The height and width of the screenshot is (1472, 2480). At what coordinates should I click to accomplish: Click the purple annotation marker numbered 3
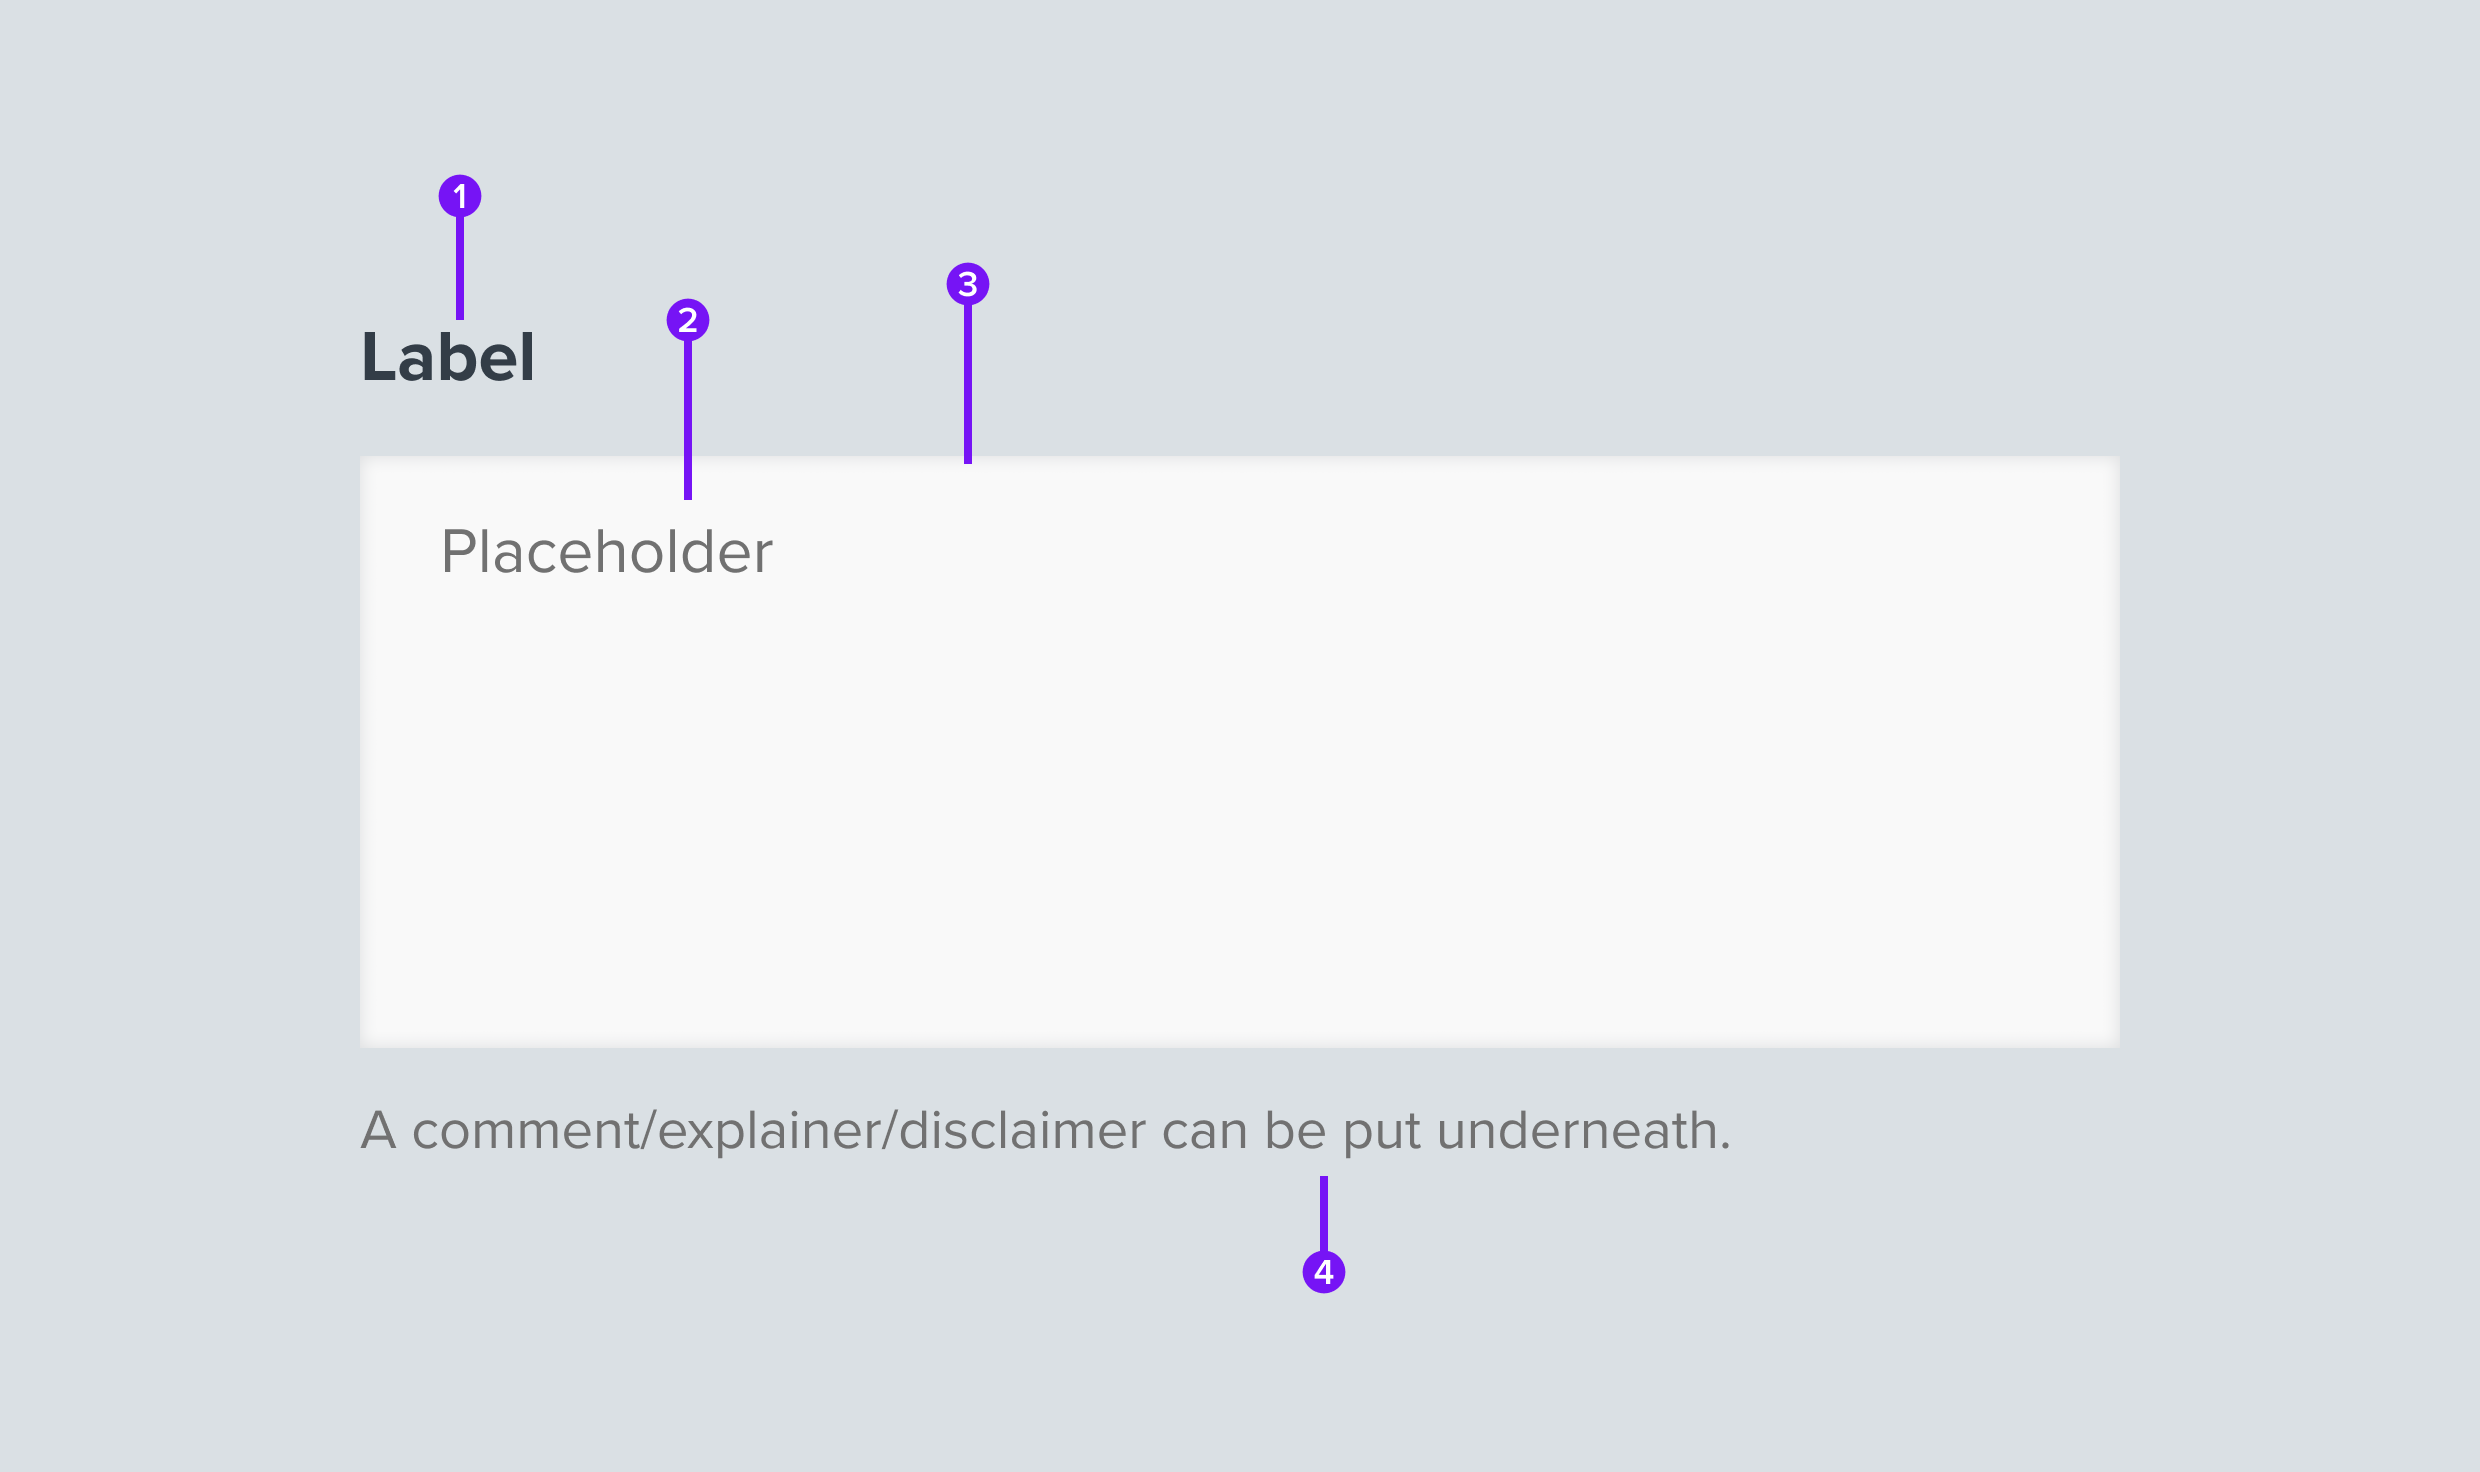pyautogui.click(x=968, y=284)
